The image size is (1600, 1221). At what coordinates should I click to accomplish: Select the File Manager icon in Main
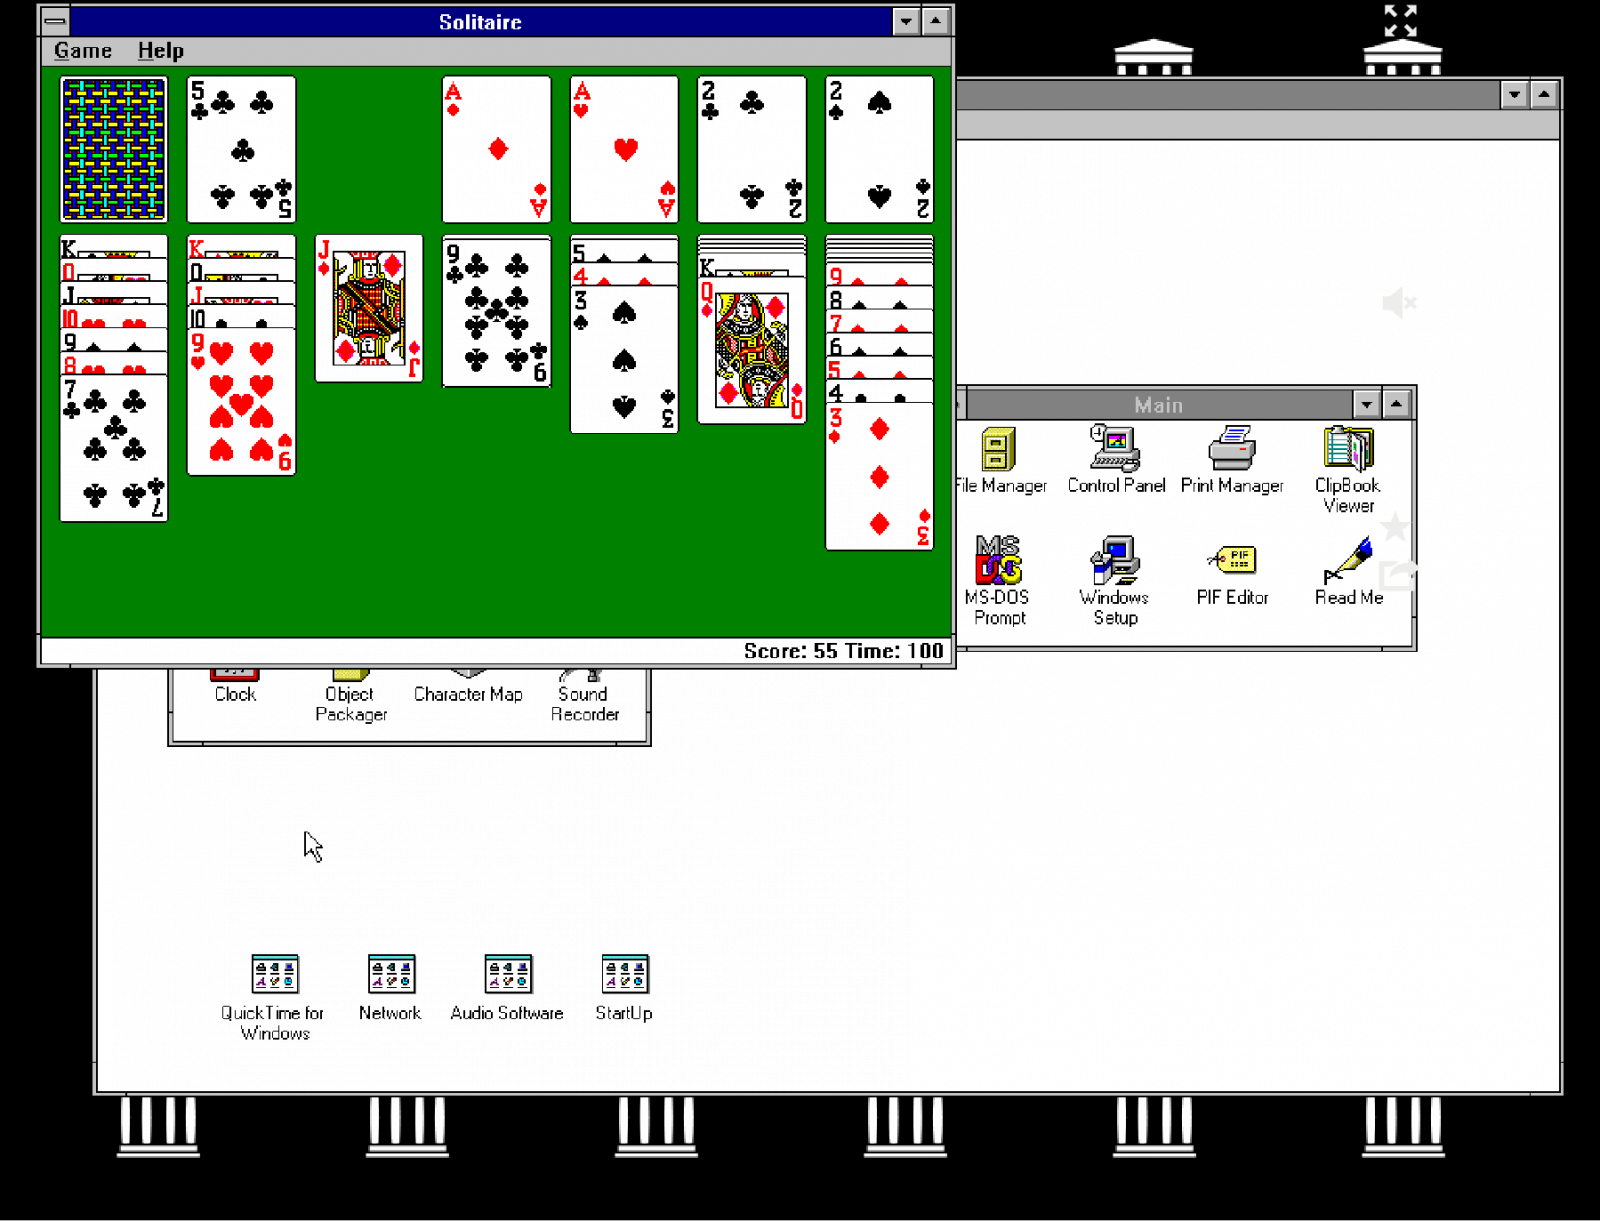999,461
